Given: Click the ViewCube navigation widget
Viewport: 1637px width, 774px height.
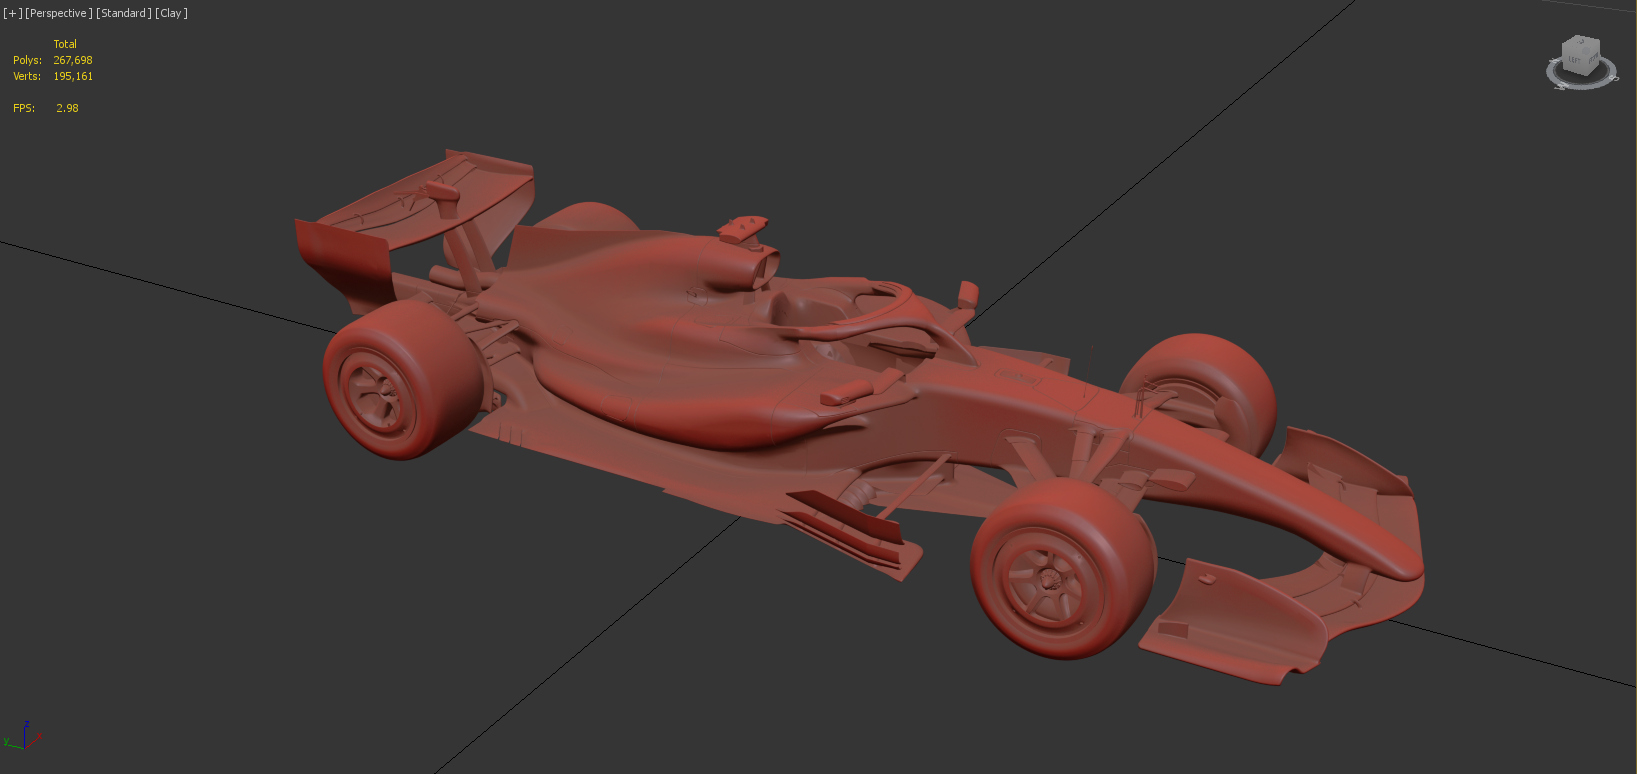Looking at the screenshot, I should coord(1582,62).
